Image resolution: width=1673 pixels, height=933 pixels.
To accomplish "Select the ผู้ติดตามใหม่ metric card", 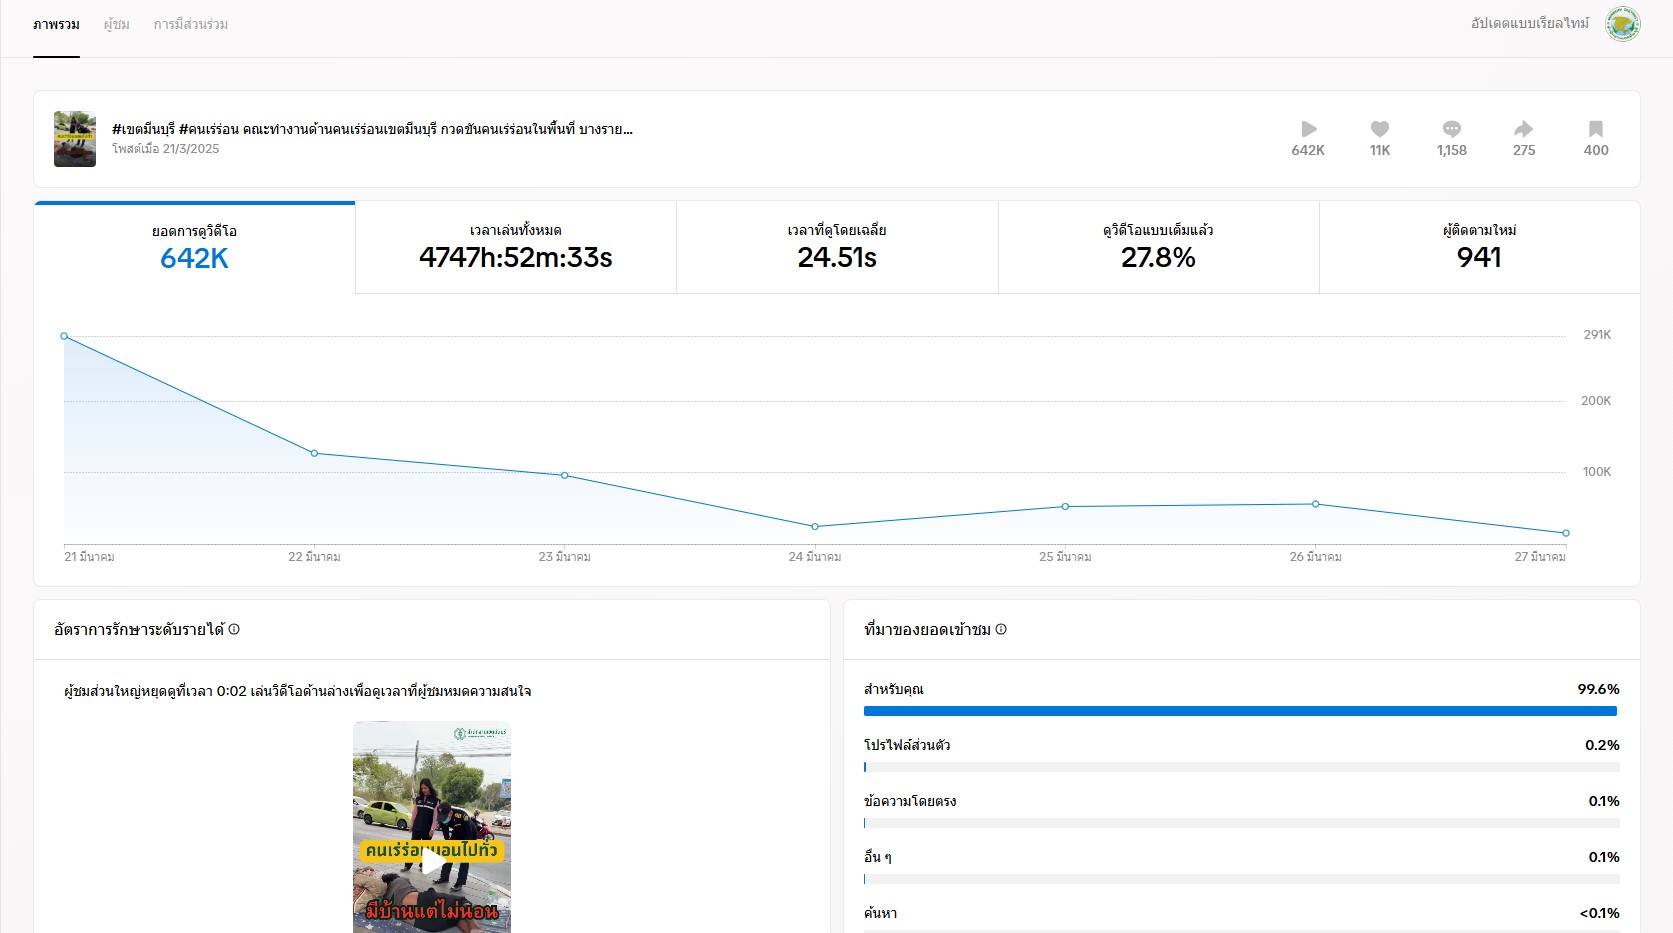I will click(x=1479, y=248).
